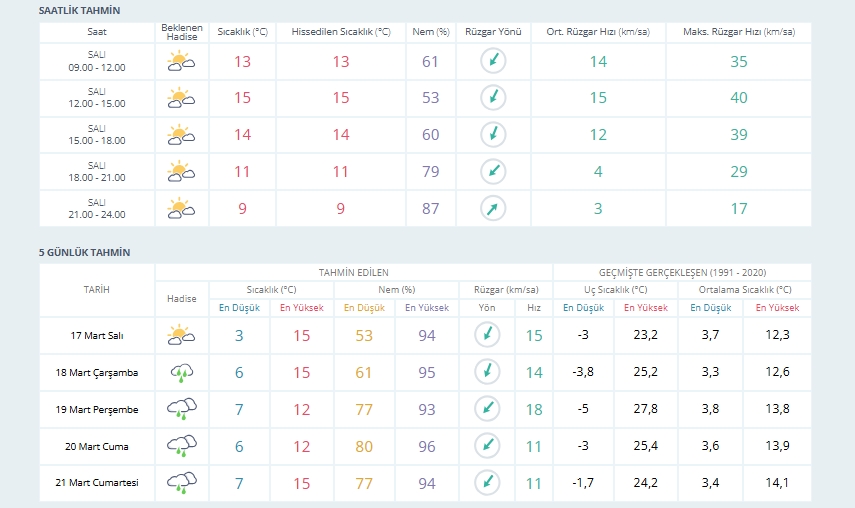Click the rainy cloud icon for 19 Mart Perşembe

click(181, 409)
